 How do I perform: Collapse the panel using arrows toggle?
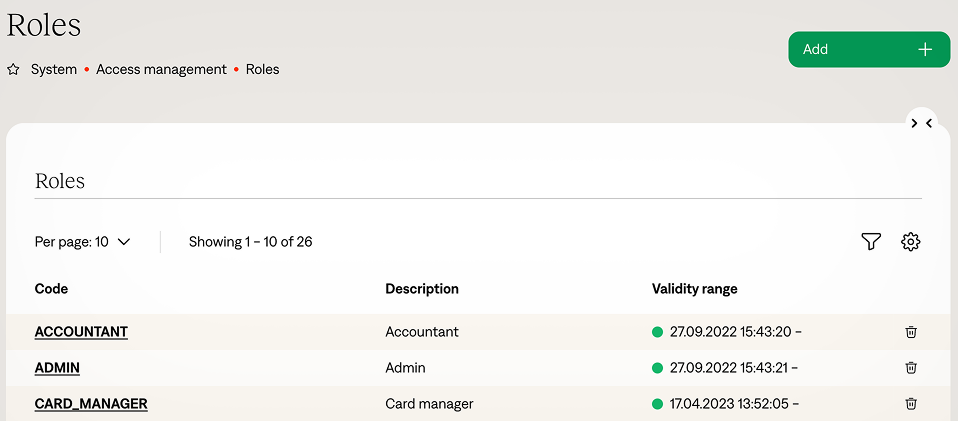[x=921, y=123]
